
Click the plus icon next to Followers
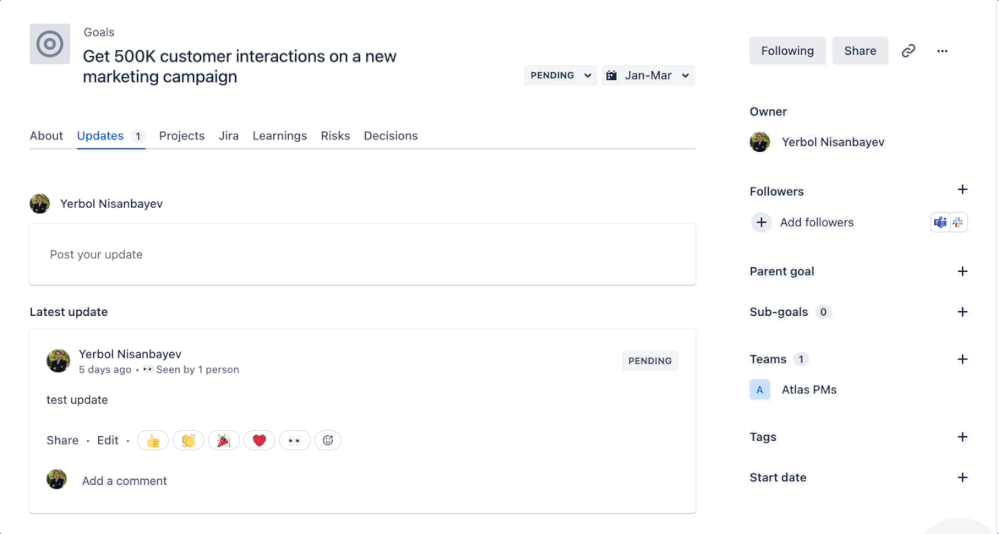962,190
